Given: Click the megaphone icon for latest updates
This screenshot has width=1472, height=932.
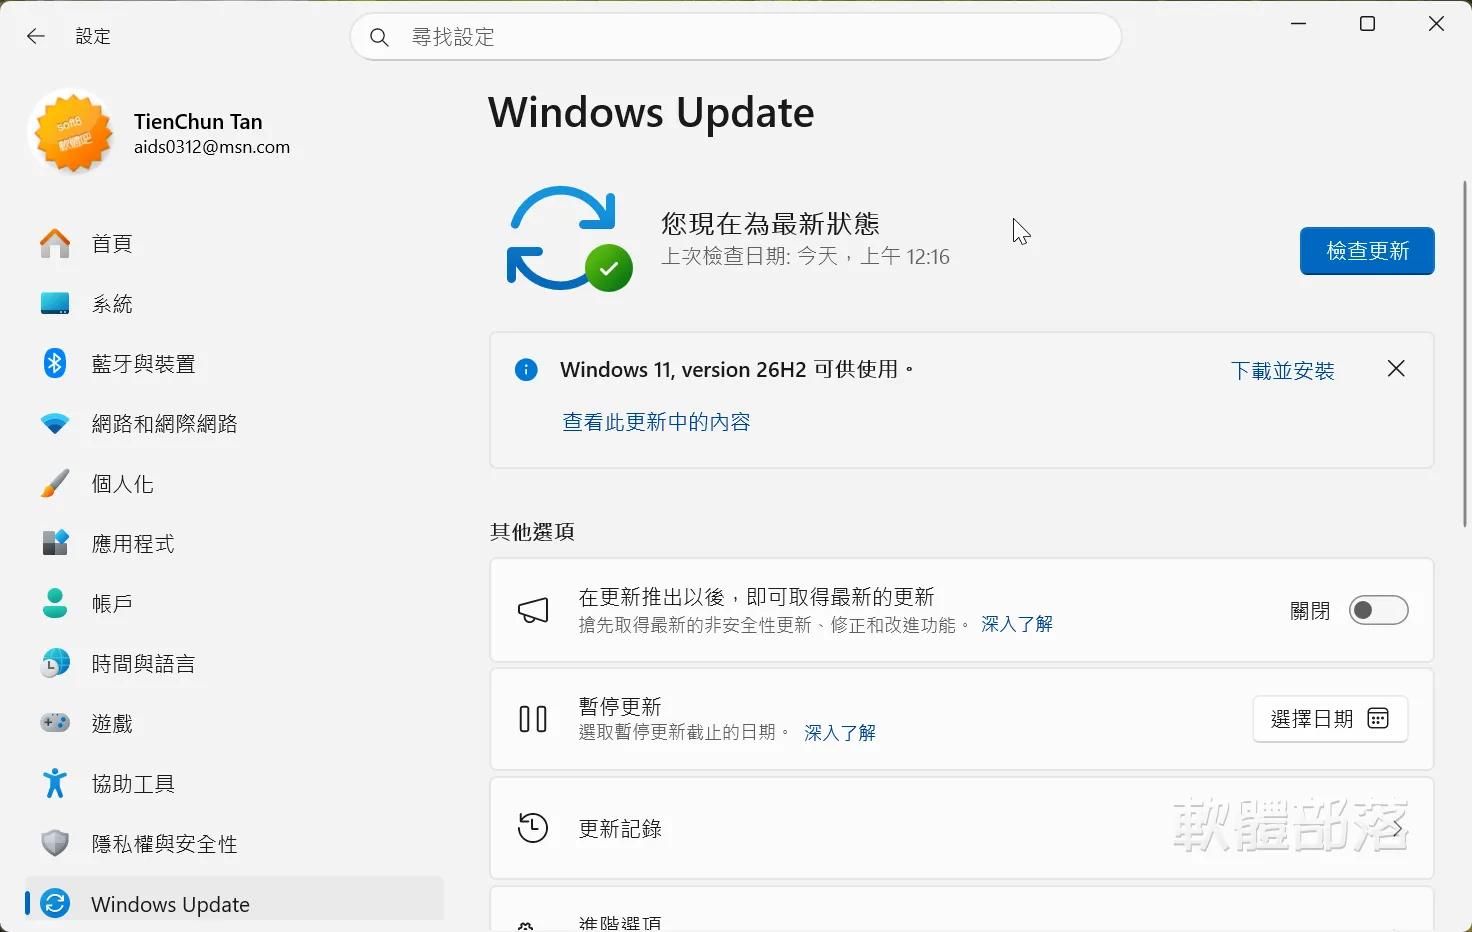Looking at the screenshot, I should 533,611.
